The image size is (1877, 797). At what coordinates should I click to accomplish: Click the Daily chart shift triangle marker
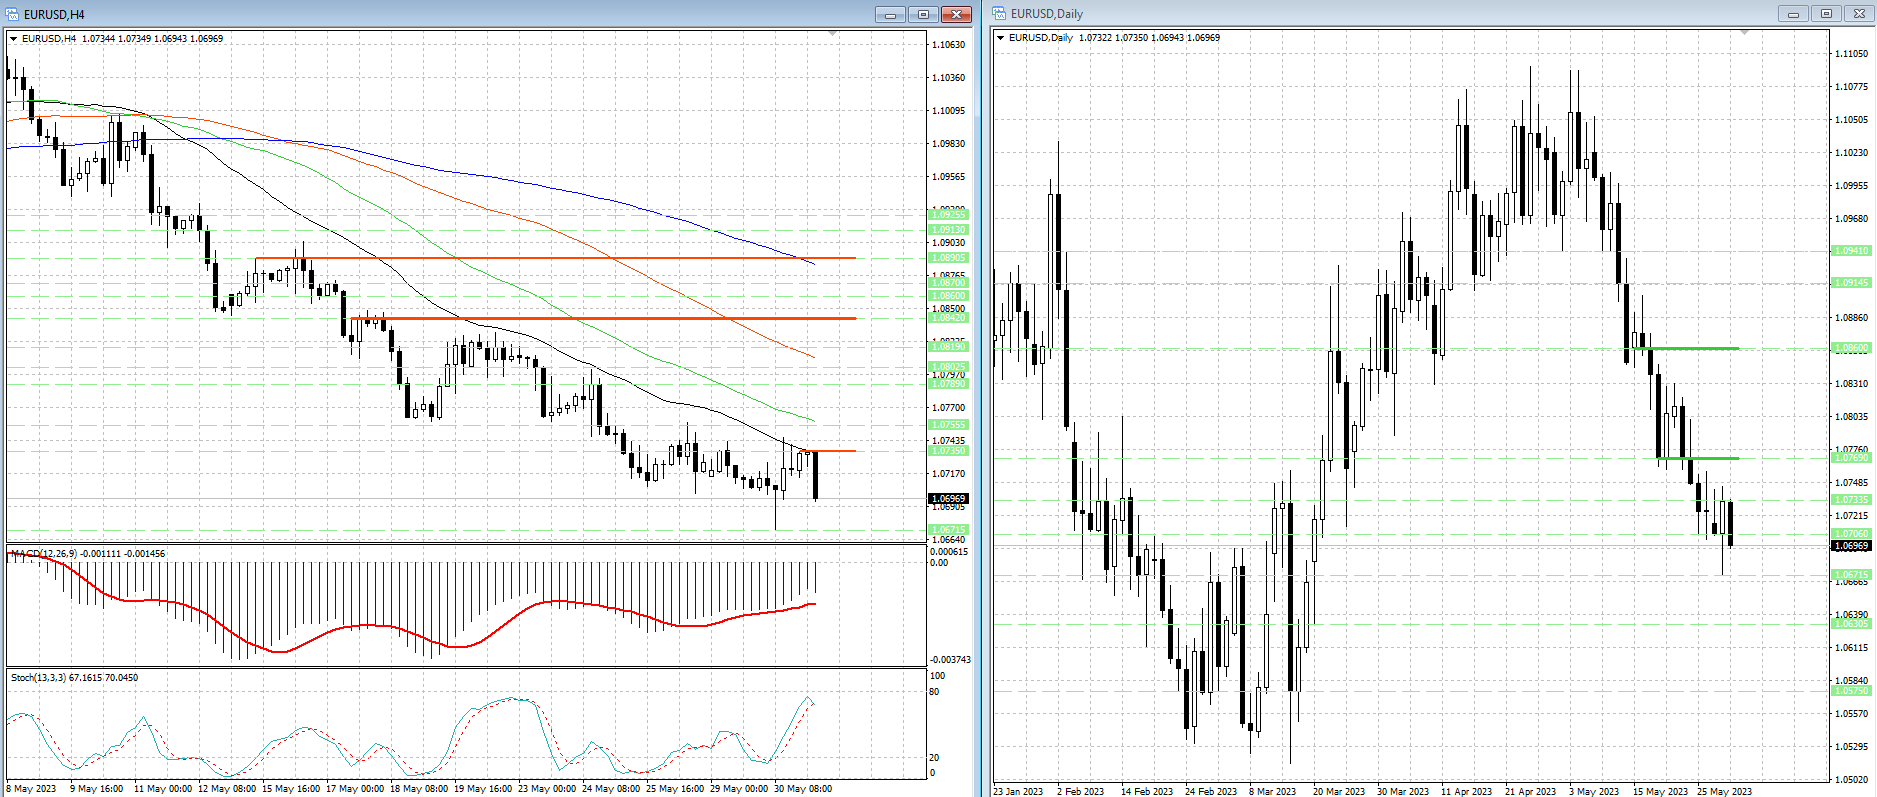point(1745,33)
